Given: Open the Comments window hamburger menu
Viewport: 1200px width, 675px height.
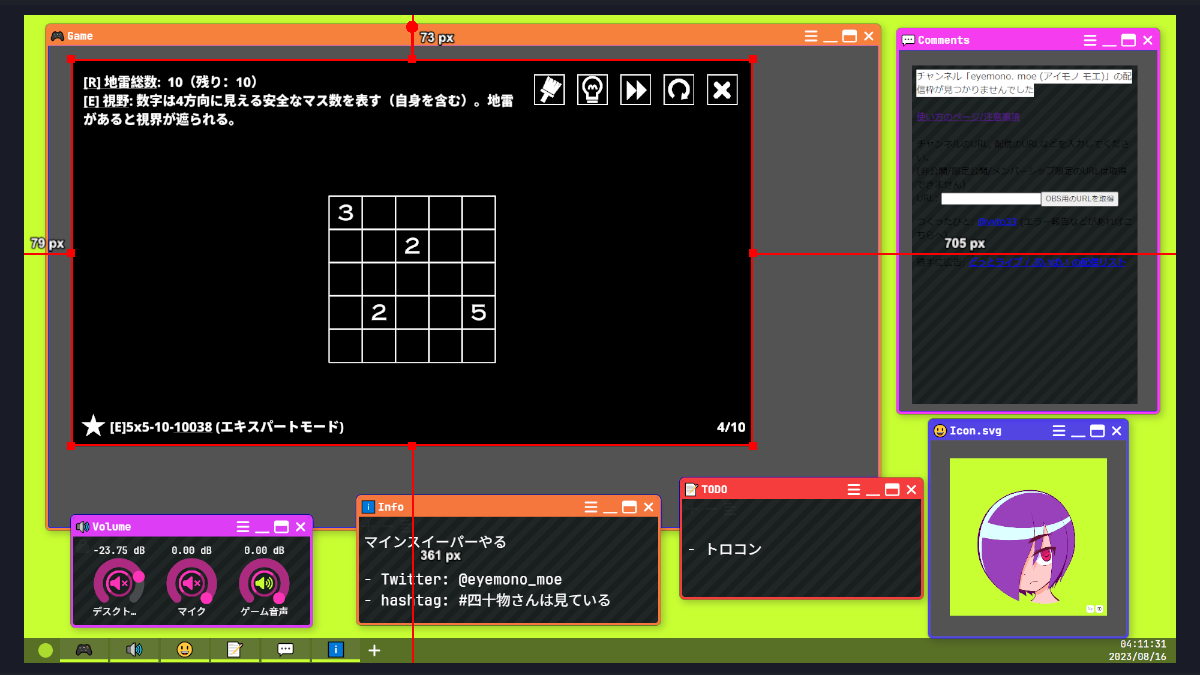Looking at the screenshot, I should point(1088,40).
